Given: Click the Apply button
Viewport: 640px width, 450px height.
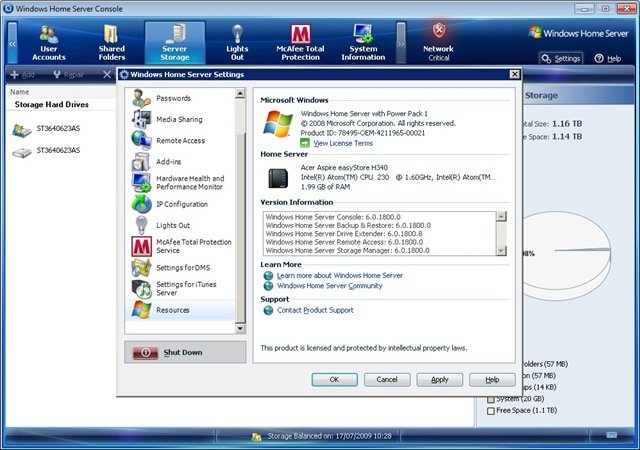Looking at the screenshot, I should (x=440, y=379).
